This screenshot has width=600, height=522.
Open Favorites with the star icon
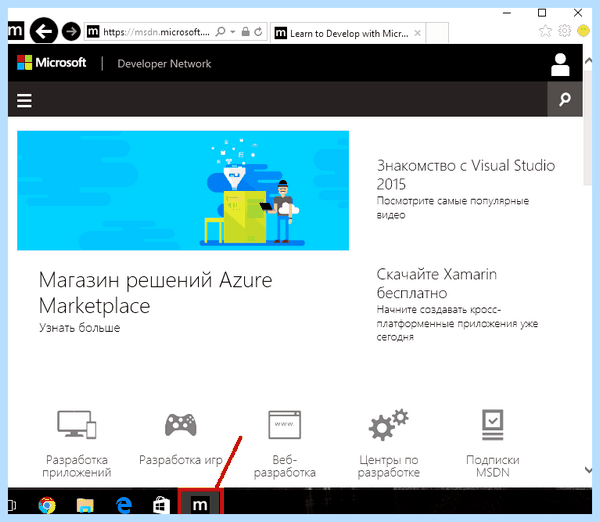click(x=545, y=31)
